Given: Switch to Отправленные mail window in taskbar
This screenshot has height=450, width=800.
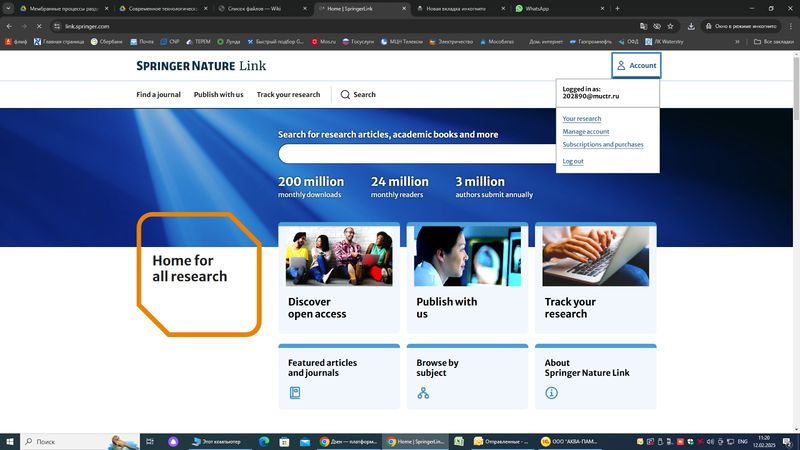Looking at the screenshot, I should pyautogui.click(x=501, y=441).
